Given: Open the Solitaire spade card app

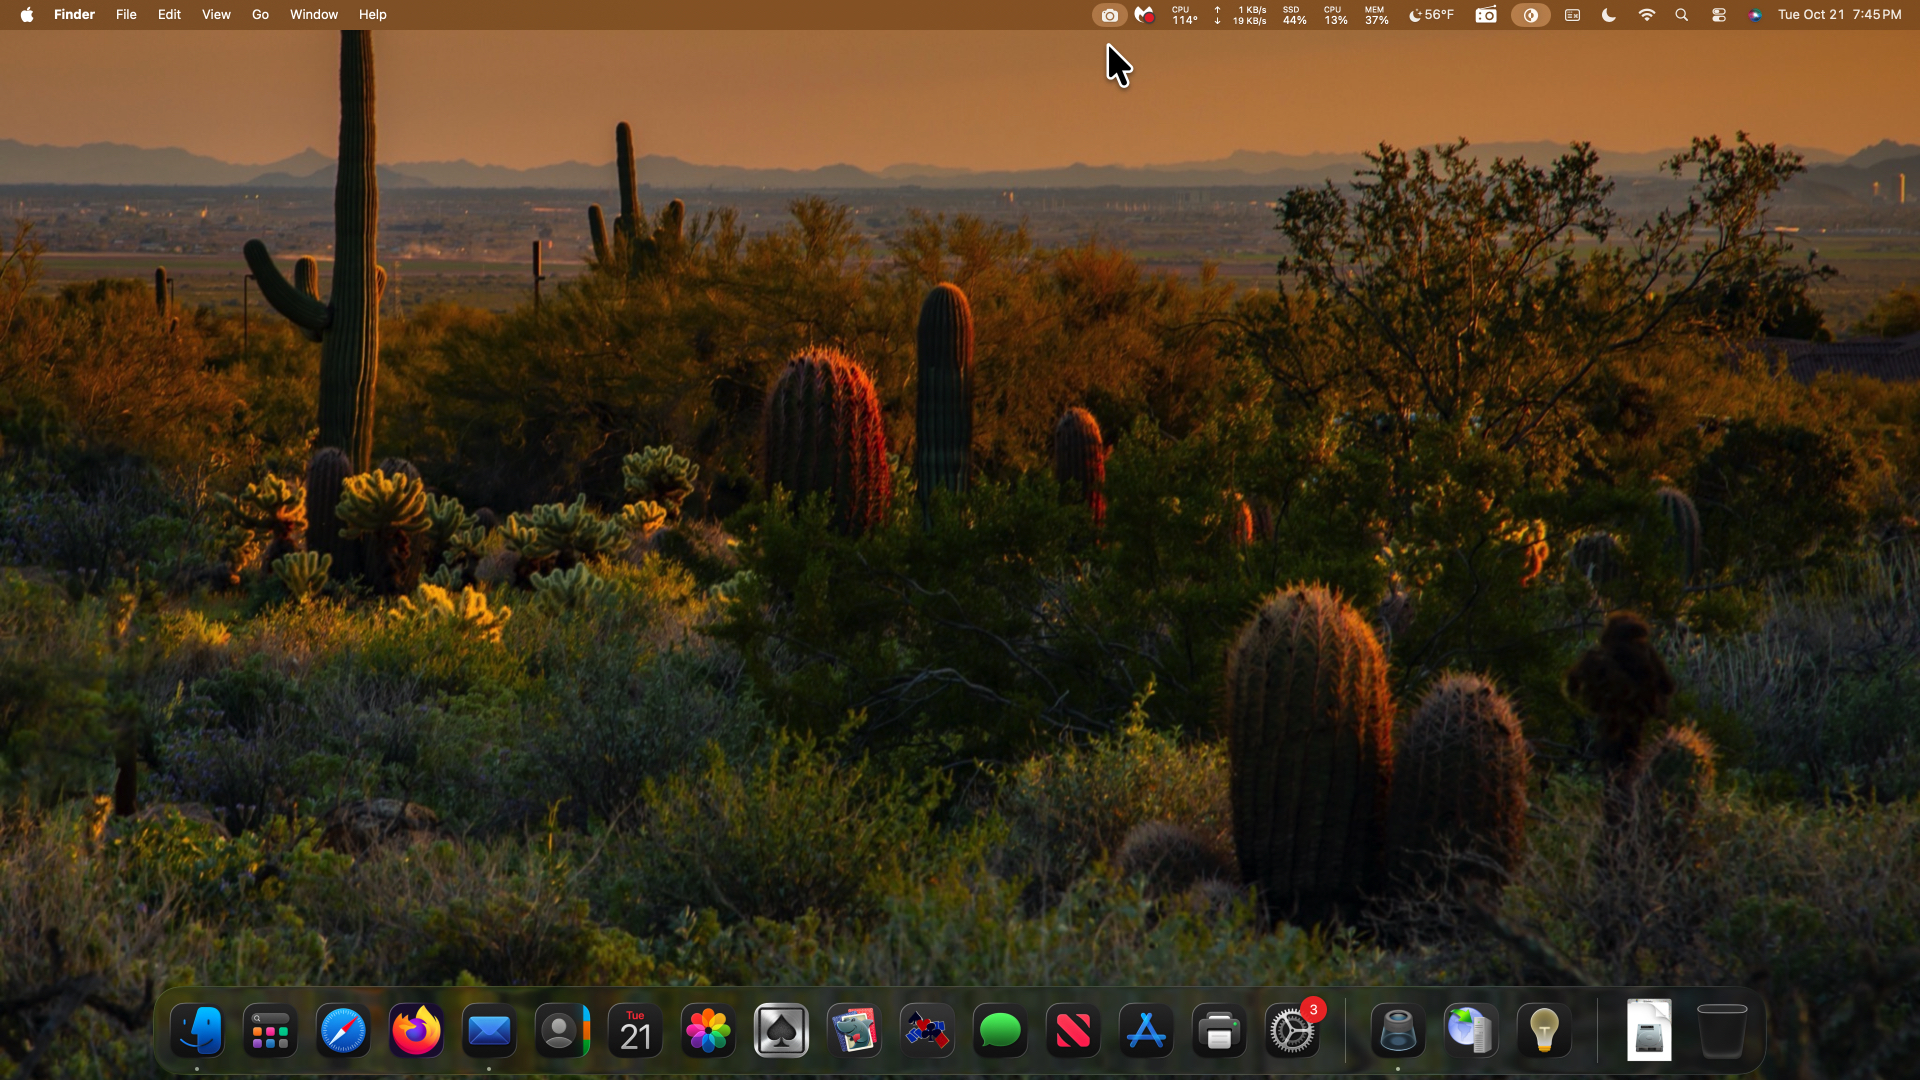Looking at the screenshot, I should (x=781, y=1031).
